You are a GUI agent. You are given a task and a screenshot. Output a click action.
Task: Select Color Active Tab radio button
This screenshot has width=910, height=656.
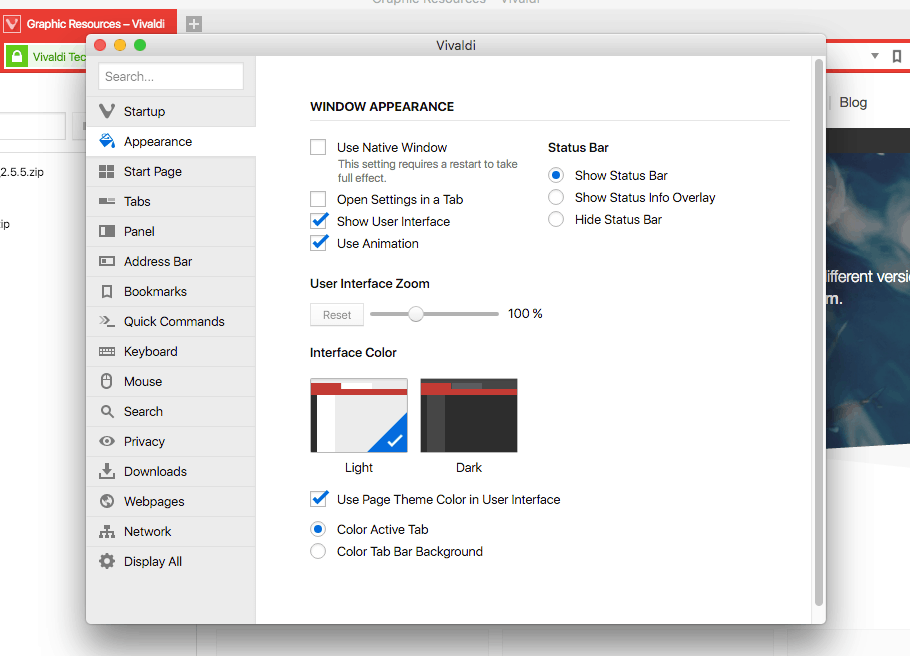318,529
